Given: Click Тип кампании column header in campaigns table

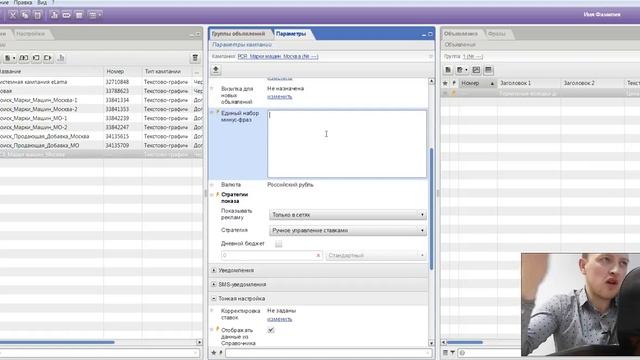Looking at the screenshot, I should [167, 72].
